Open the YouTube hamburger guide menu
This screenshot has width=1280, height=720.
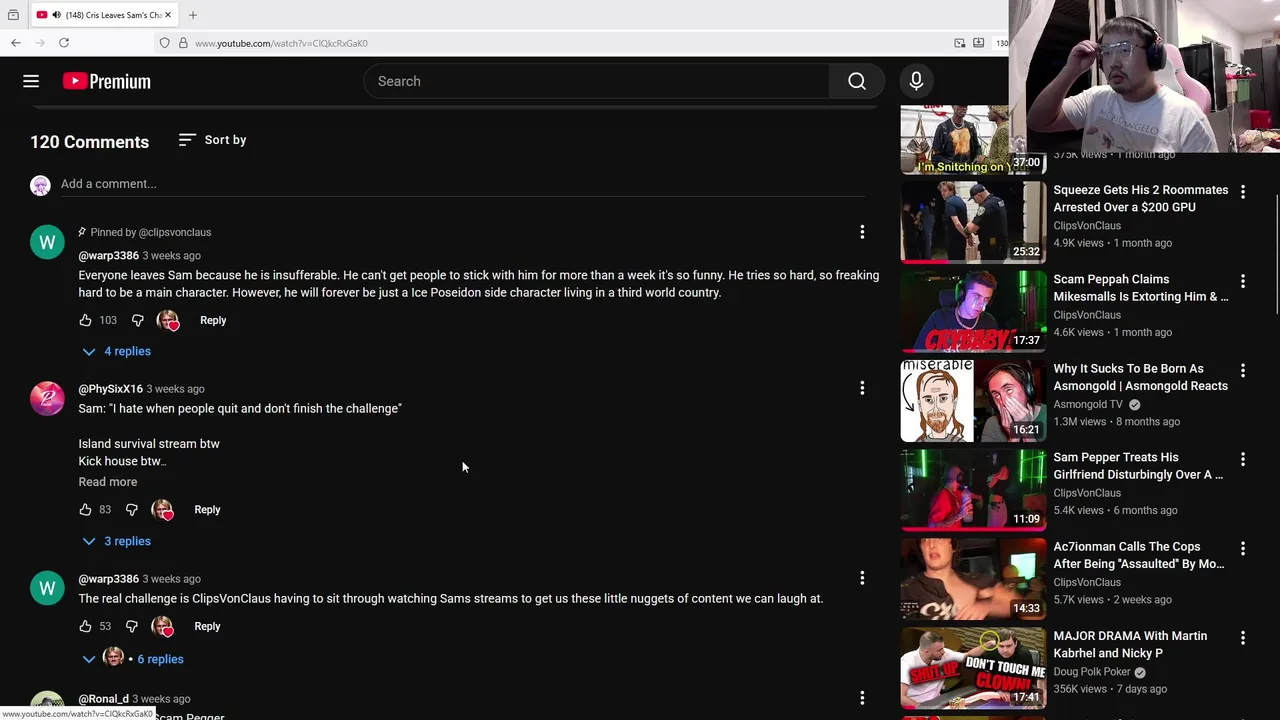click(x=31, y=81)
